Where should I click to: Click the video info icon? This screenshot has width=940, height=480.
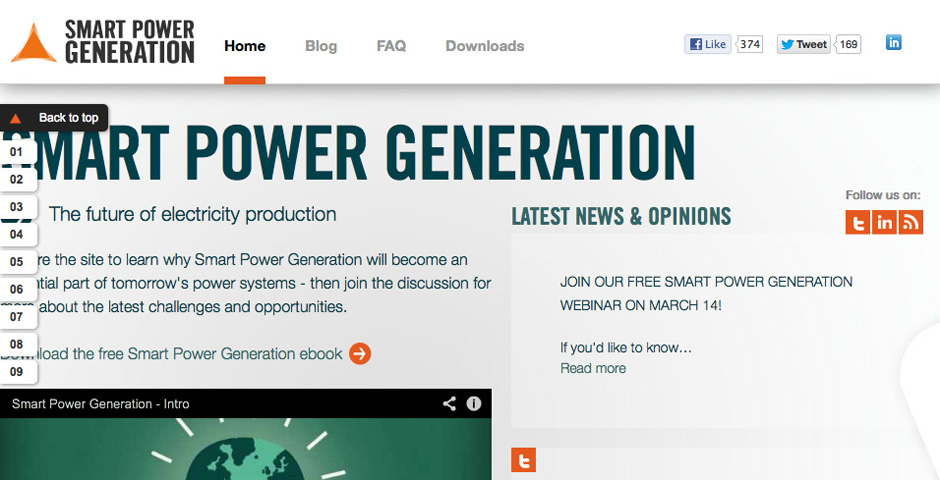tap(474, 403)
